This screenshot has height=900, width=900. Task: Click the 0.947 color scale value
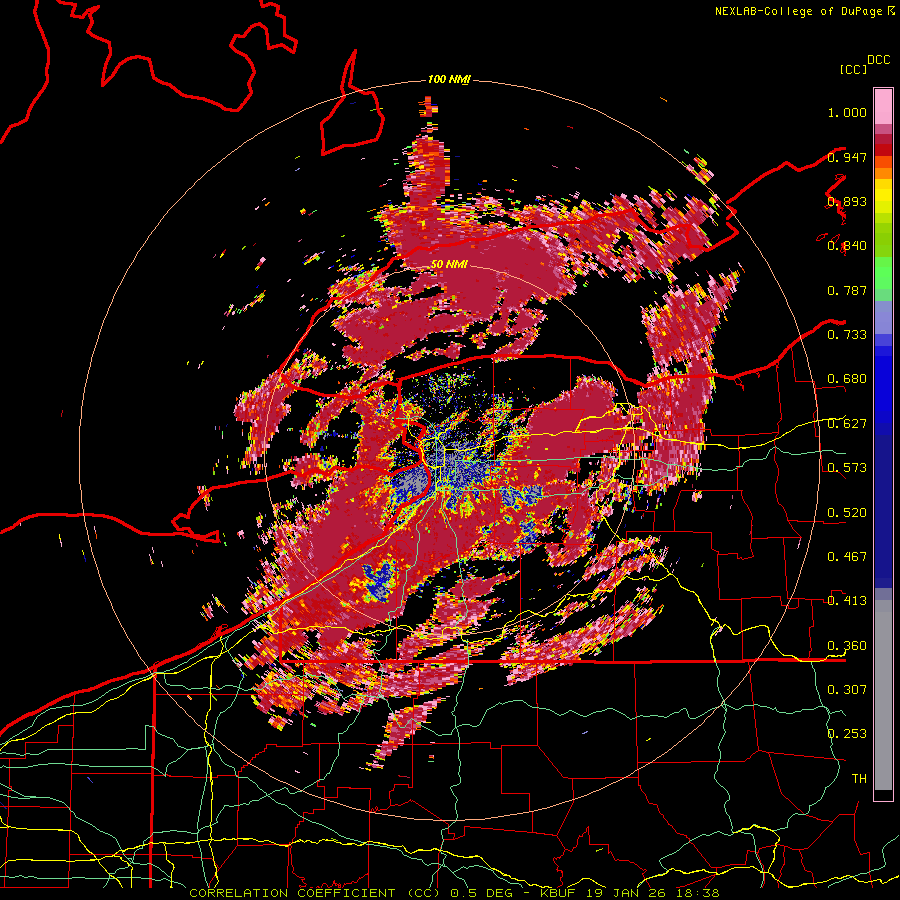click(x=847, y=157)
